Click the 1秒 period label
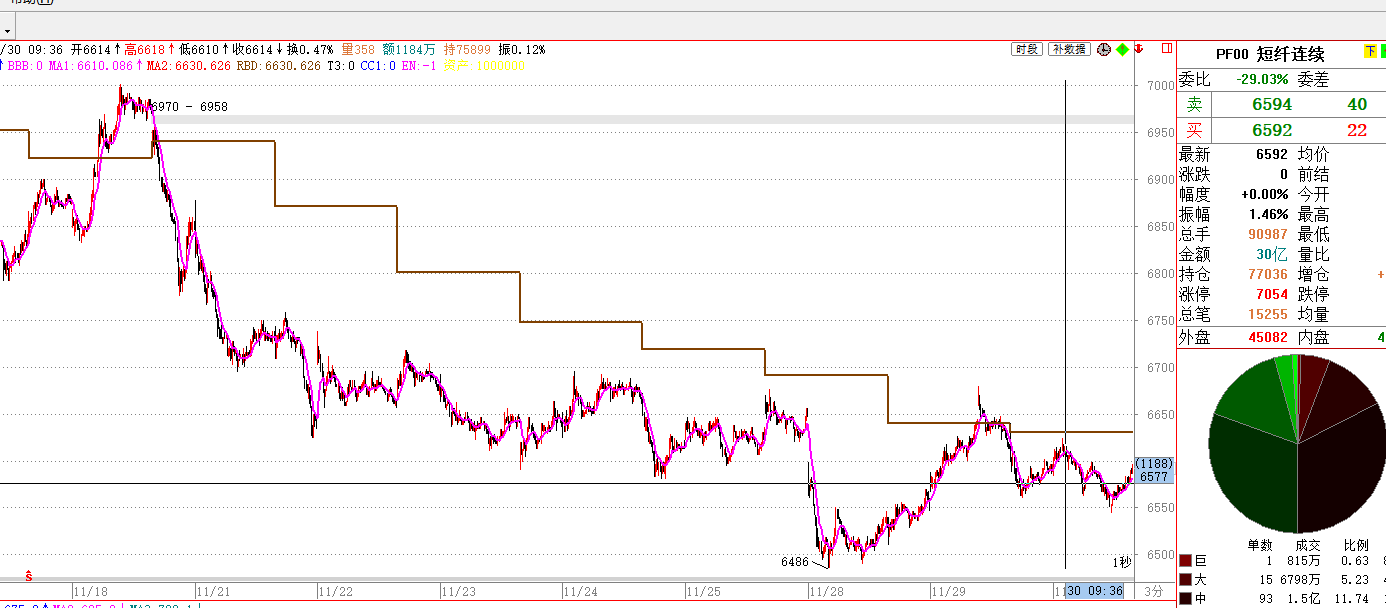Viewport: 1386px width, 608px height. click(1122, 562)
